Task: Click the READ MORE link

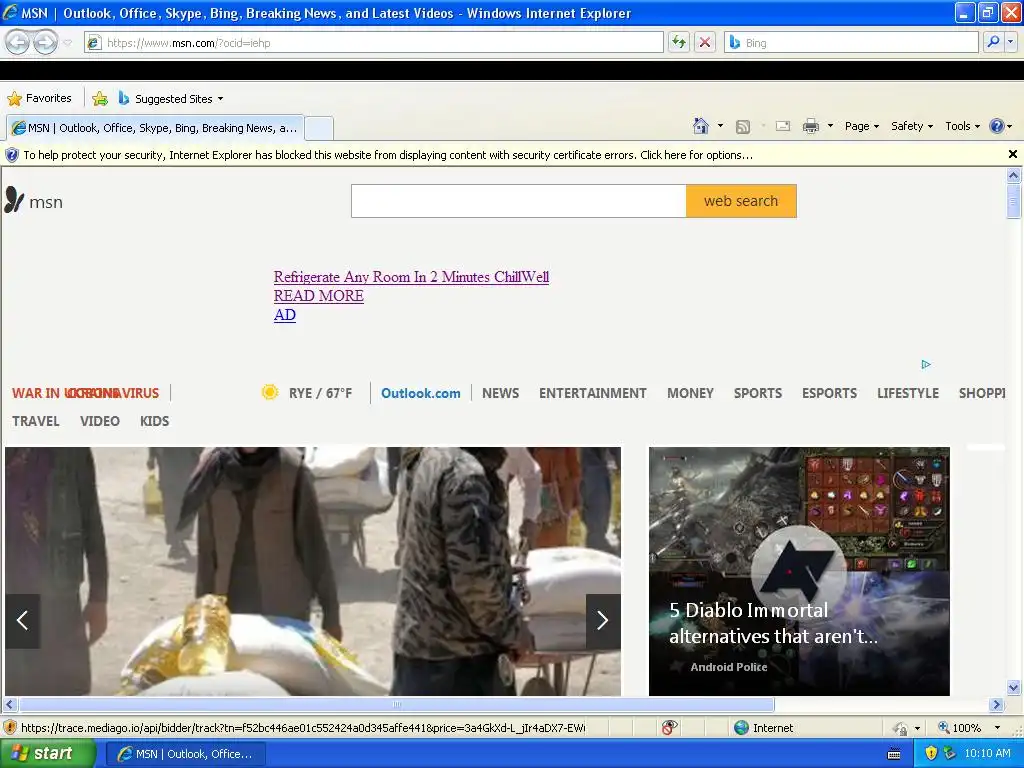Action: click(x=319, y=296)
